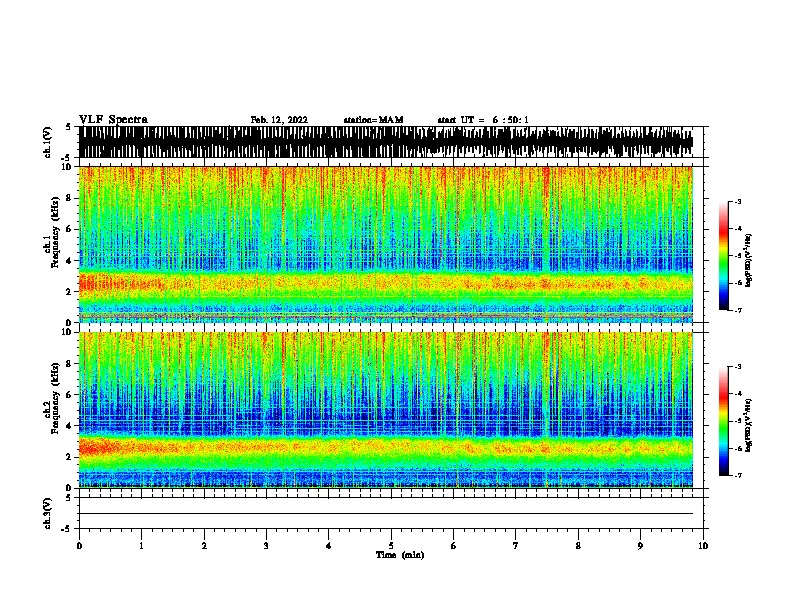Click the -7 label on ch.1 colorbar
The width and height of the screenshot is (792, 612).
738,310
